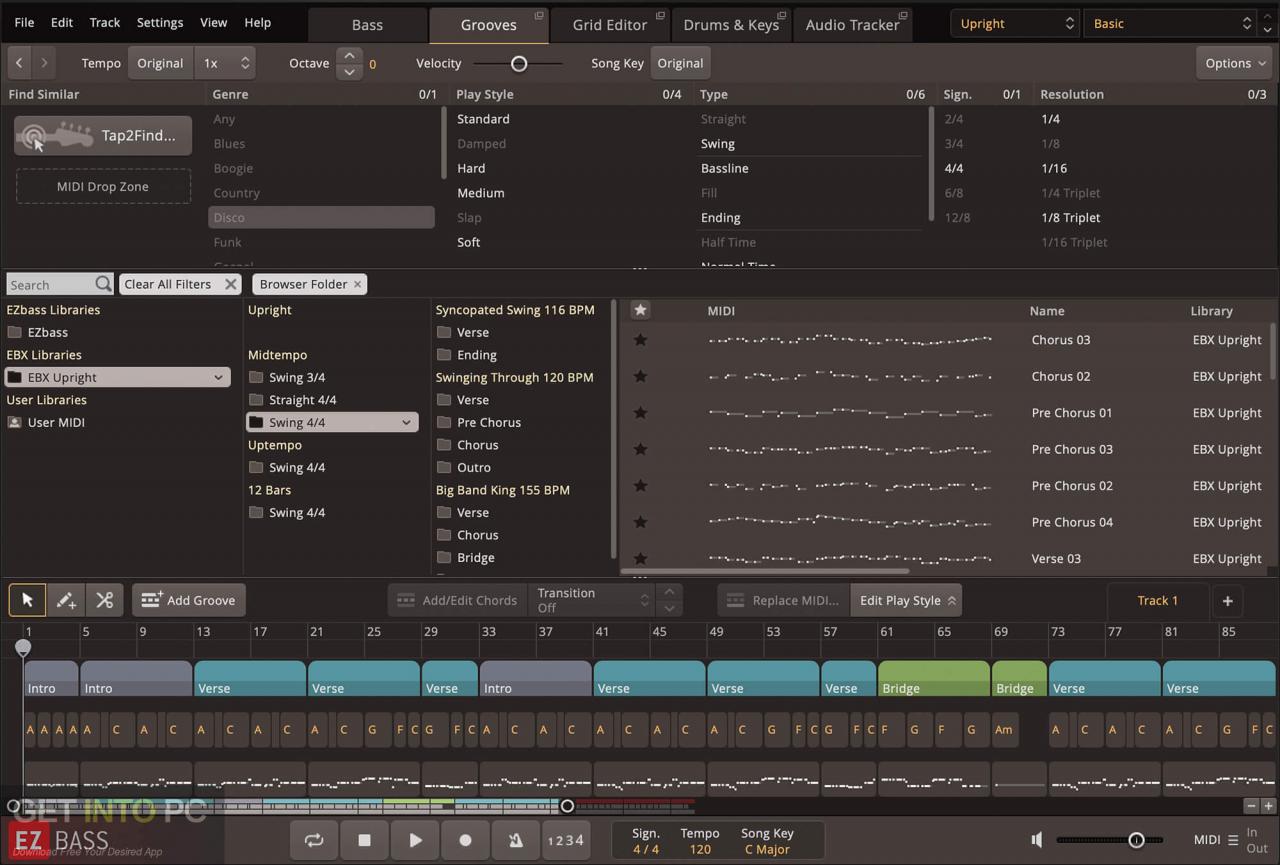Zoom out timeline with minus button
Image resolution: width=1280 pixels, height=865 pixels.
click(x=1251, y=806)
